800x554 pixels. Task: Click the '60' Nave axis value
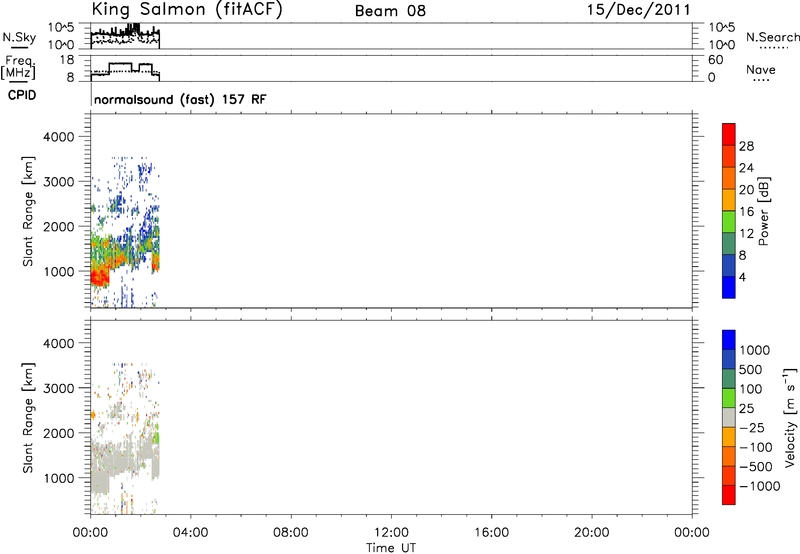point(715,60)
